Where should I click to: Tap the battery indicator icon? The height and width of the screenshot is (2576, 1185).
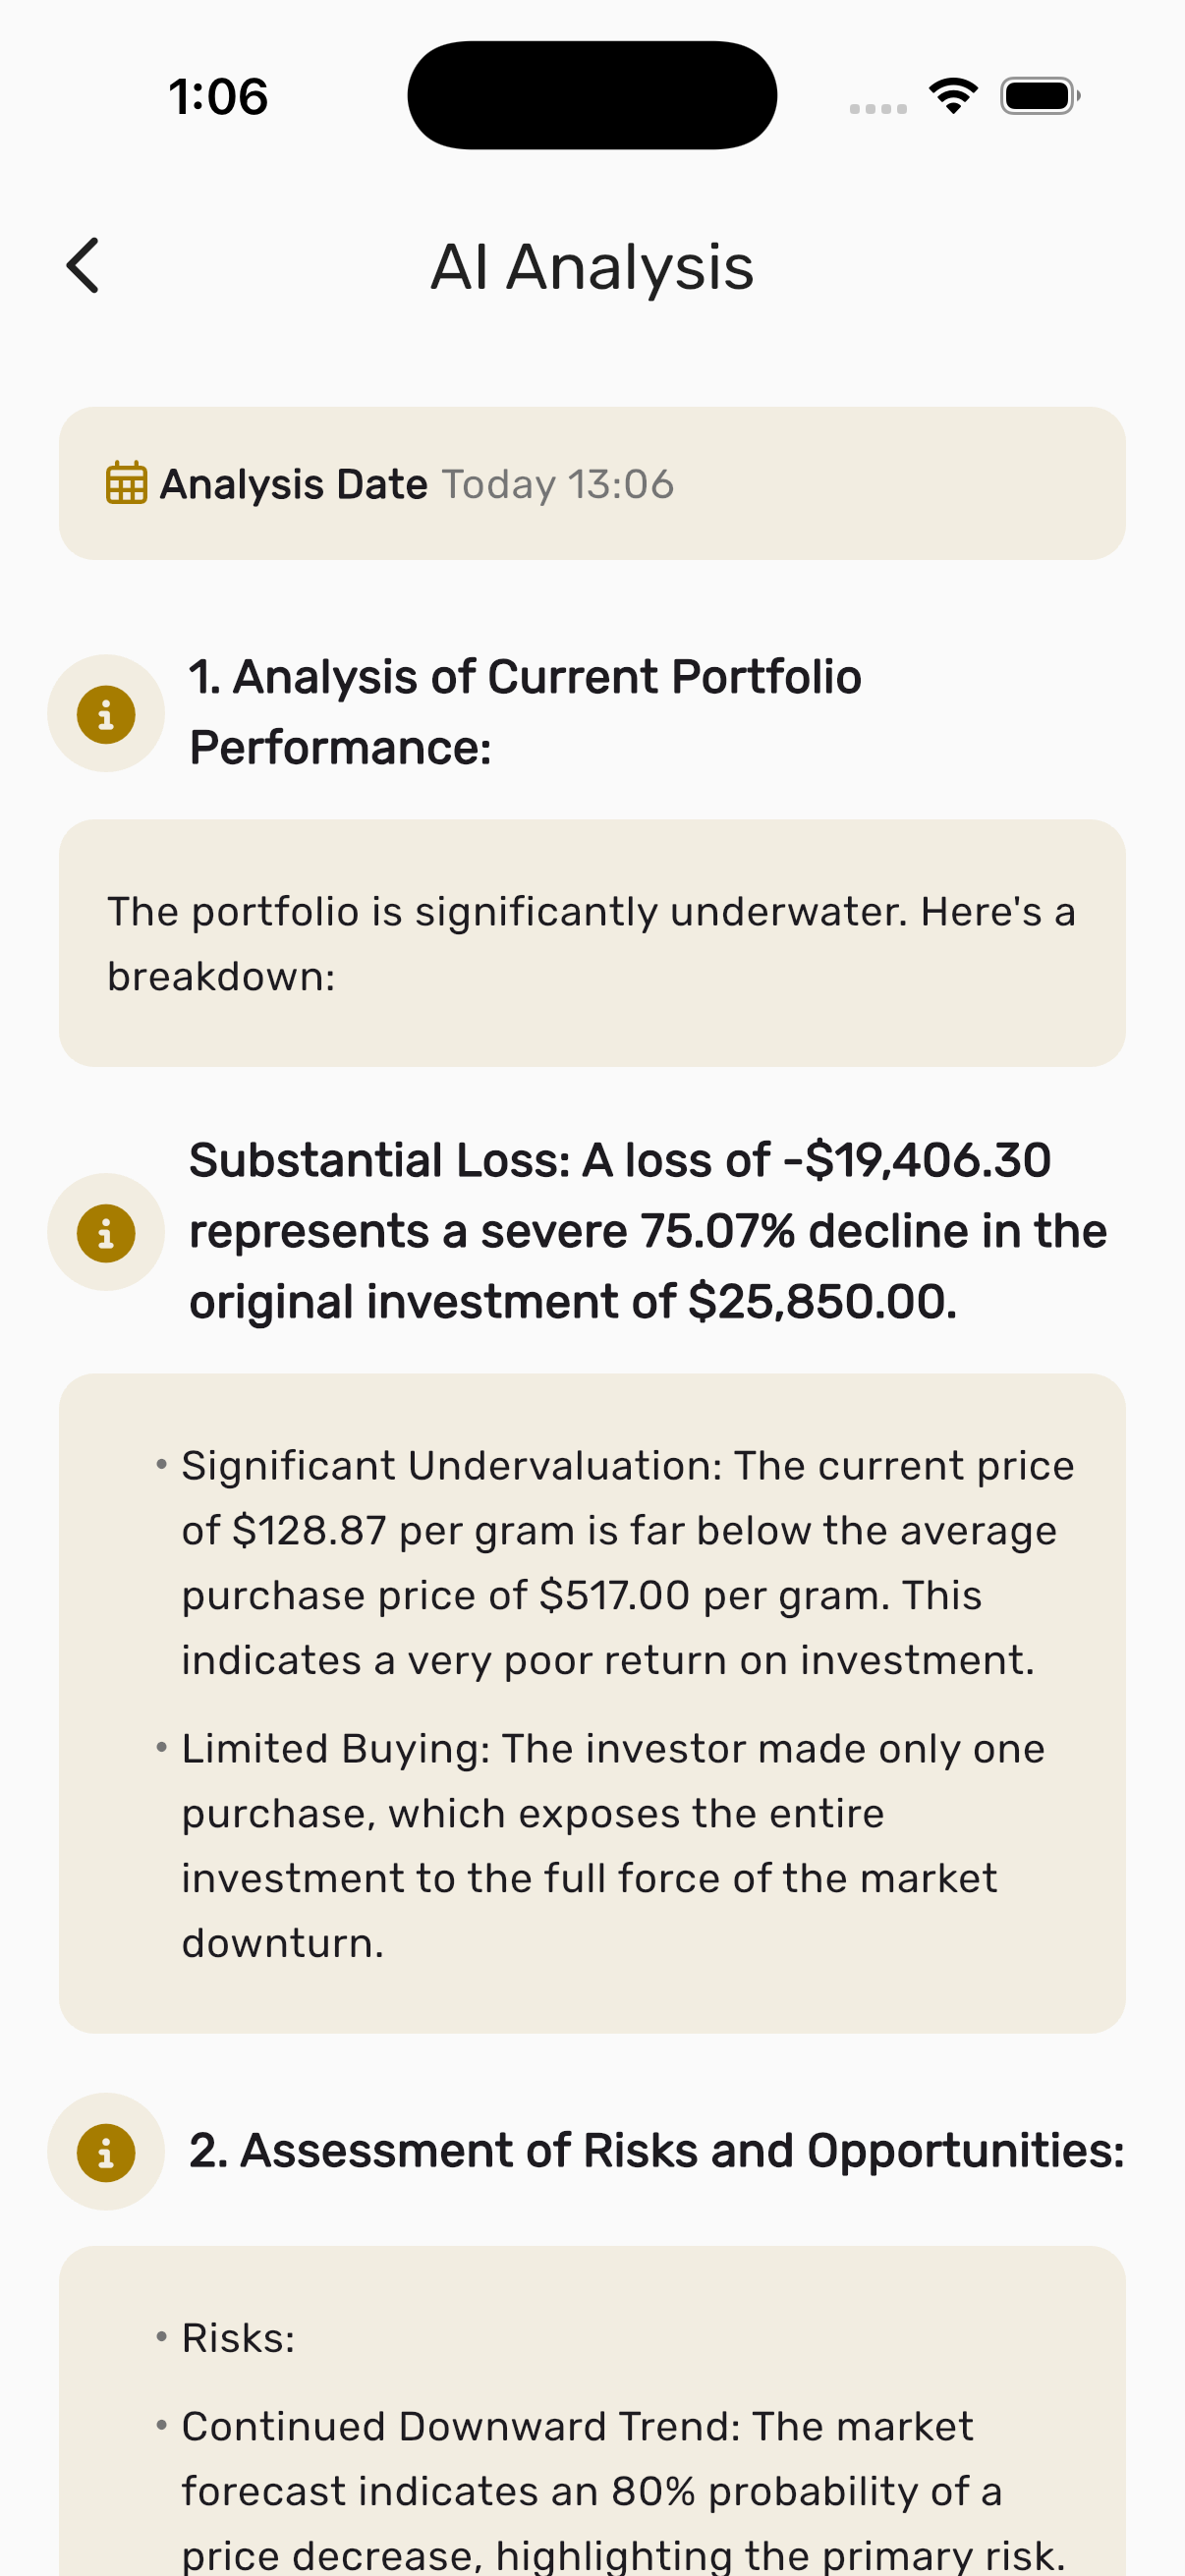(x=1040, y=96)
